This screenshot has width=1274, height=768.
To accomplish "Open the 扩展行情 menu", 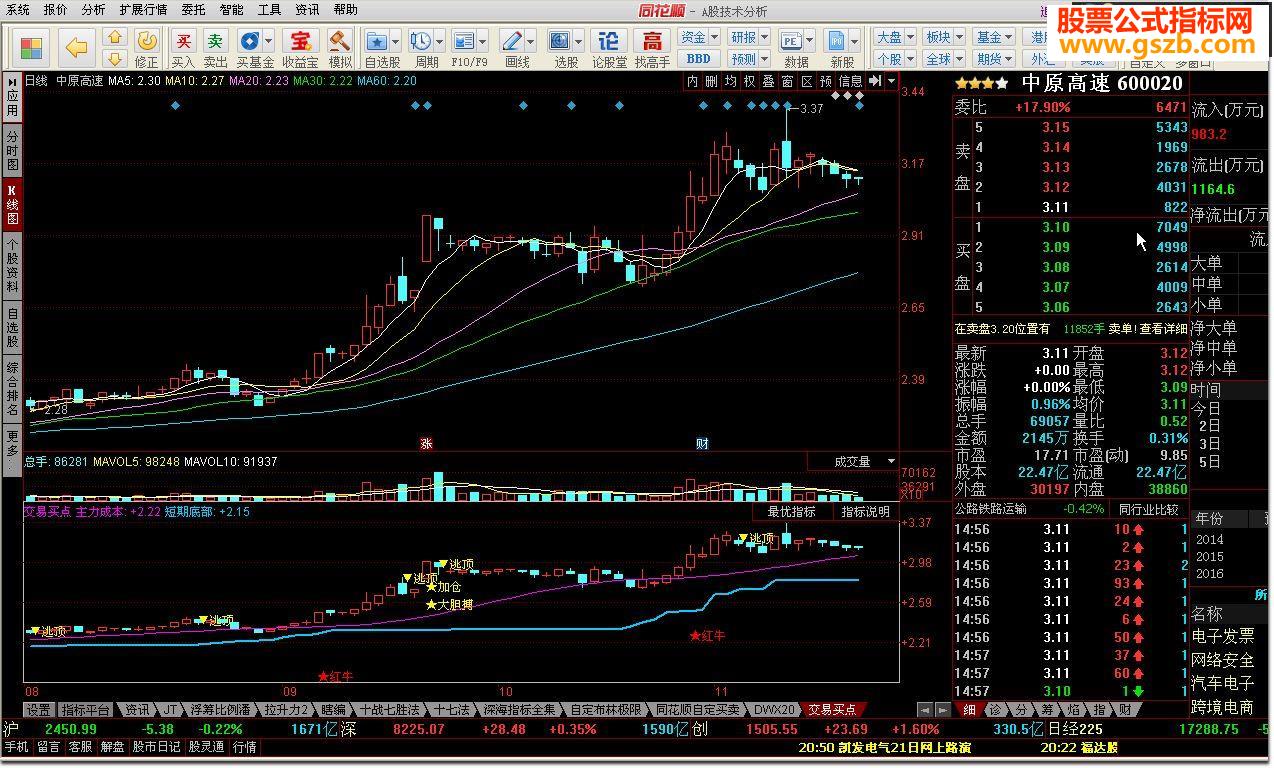I will (143, 10).
